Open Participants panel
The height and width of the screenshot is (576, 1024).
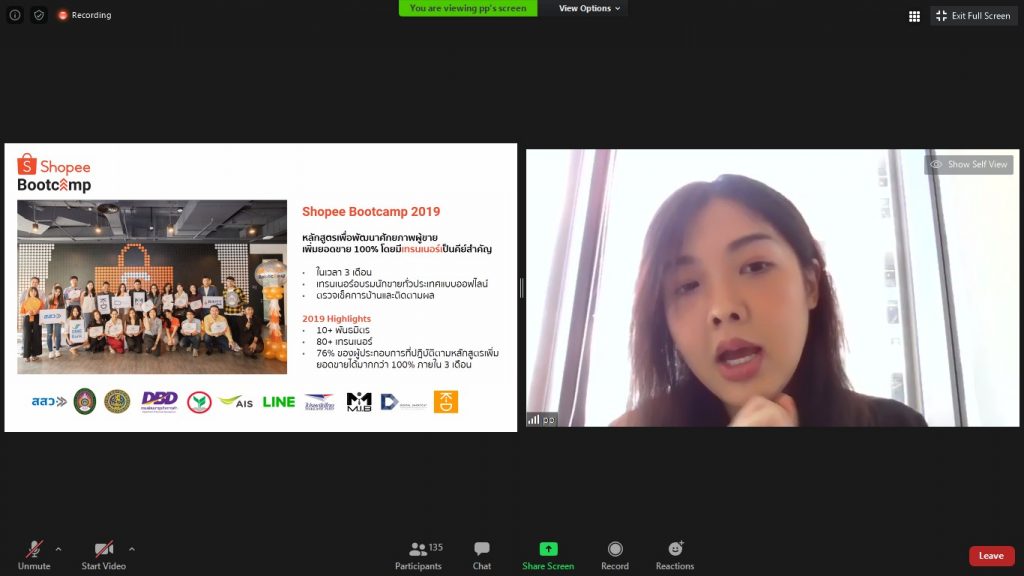(x=419, y=556)
